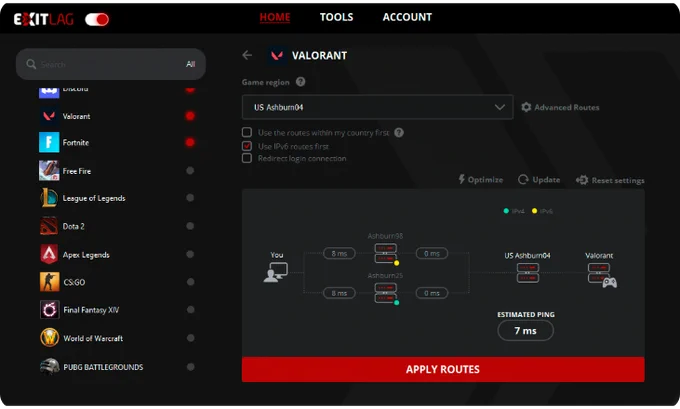Click the Valorant logo beside the title
This screenshot has height=409, width=680.
277,56
